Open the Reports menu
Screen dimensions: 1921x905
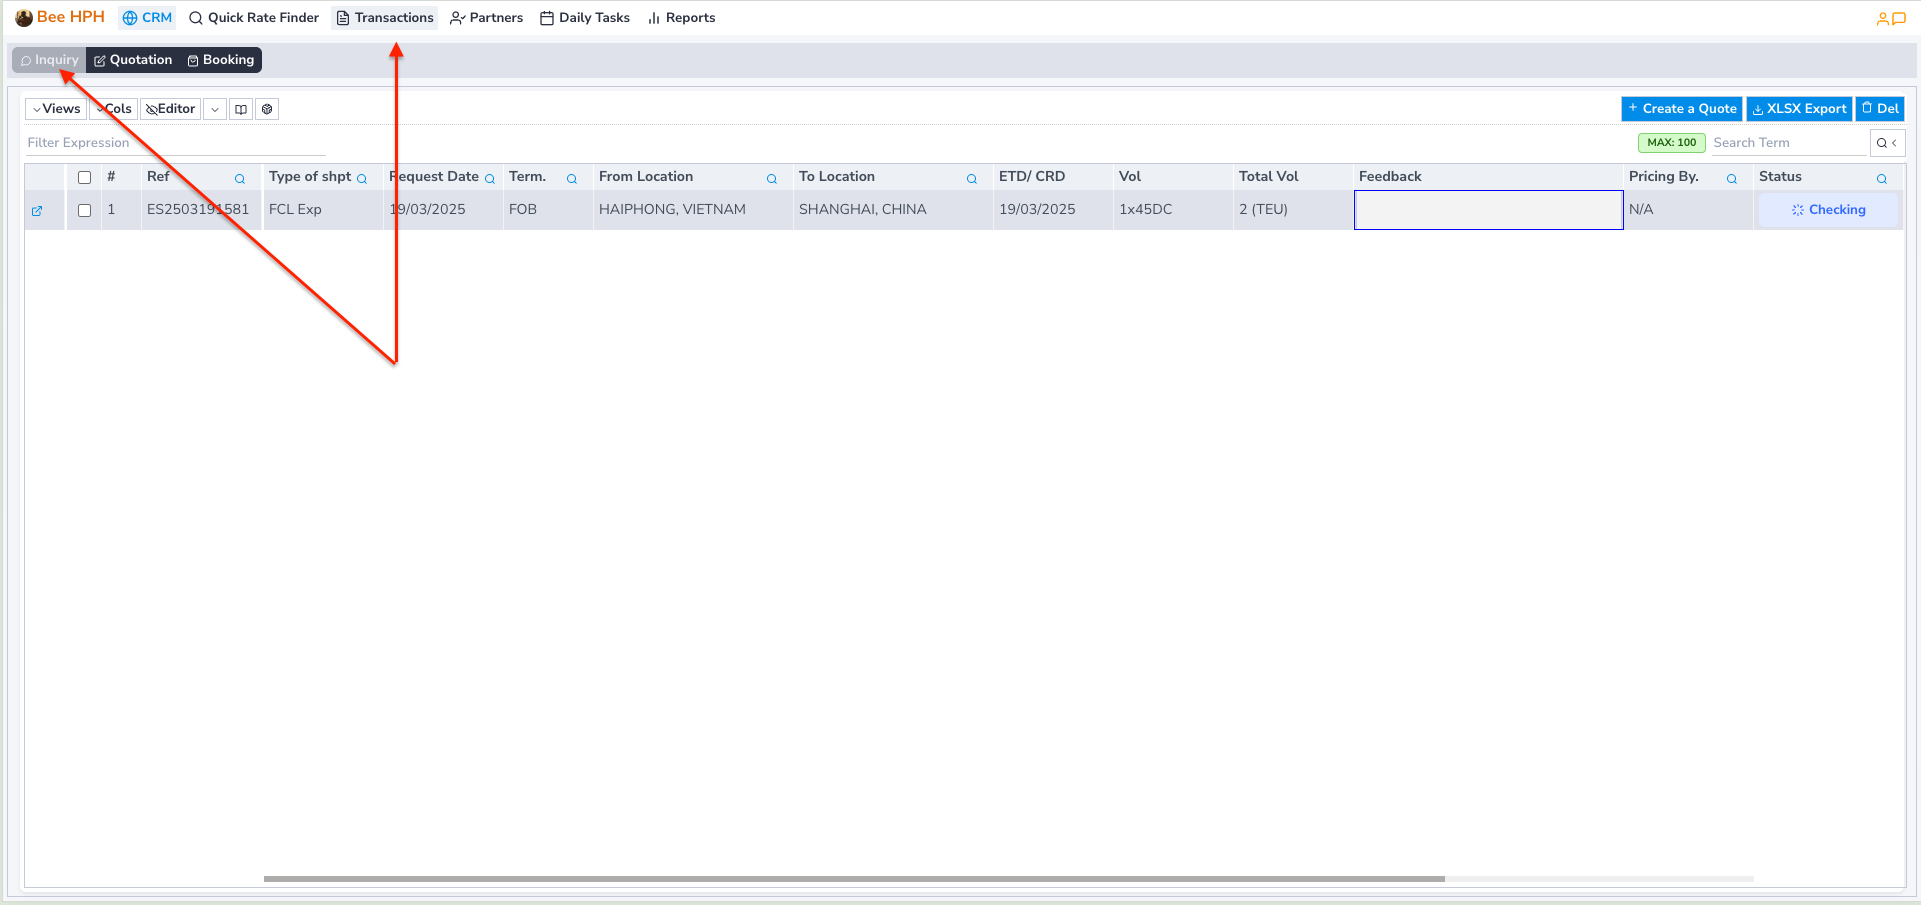(681, 17)
